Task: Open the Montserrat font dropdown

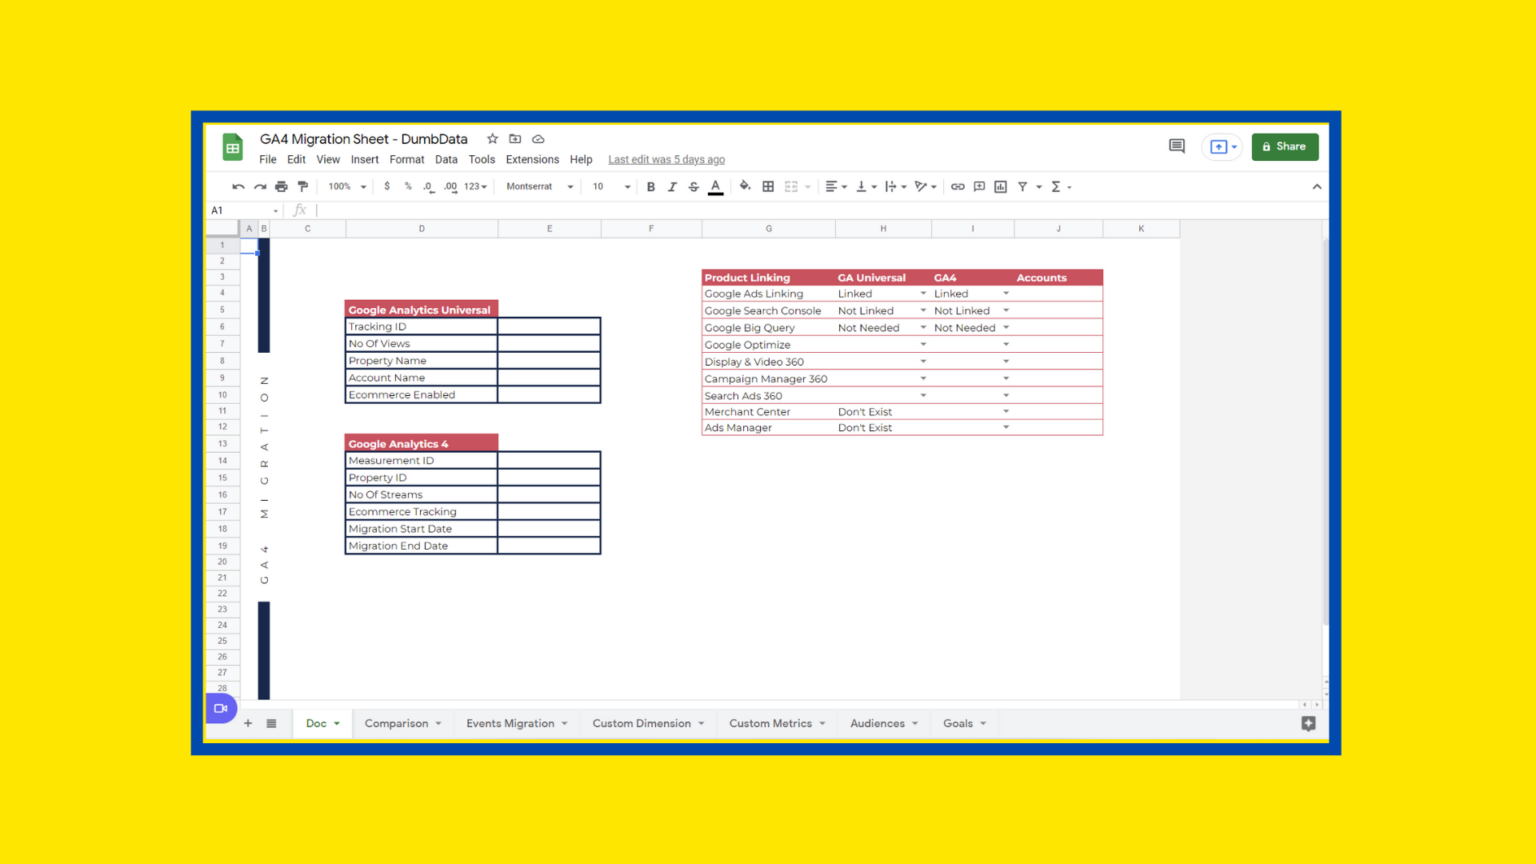Action: pos(538,186)
